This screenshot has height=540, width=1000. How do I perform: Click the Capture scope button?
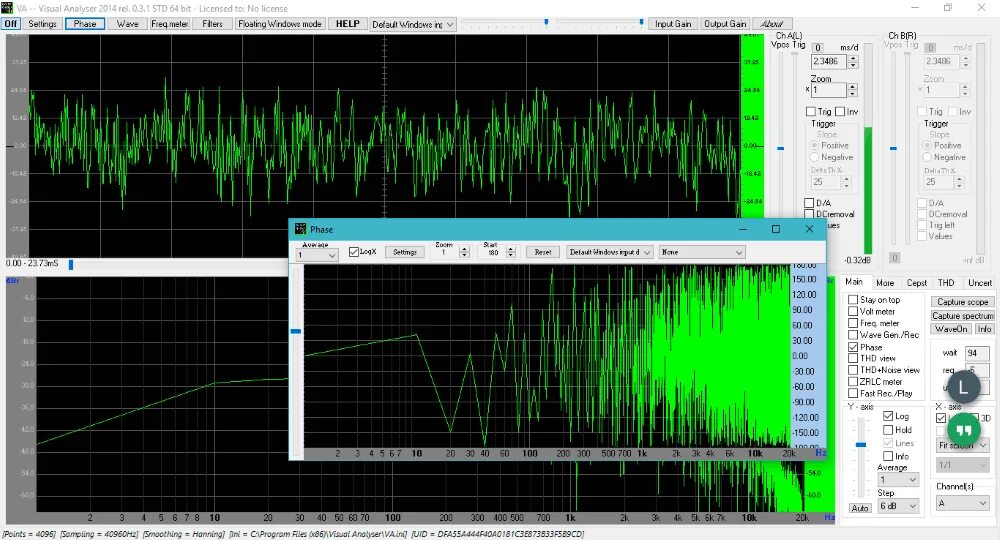(962, 302)
